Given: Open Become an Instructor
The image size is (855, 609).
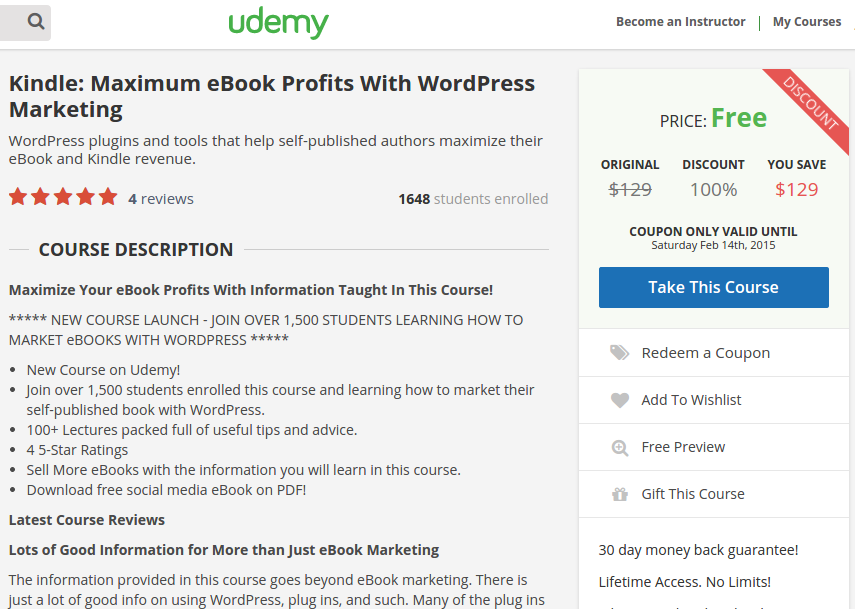Looking at the screenshot, I should coord(680,21).
